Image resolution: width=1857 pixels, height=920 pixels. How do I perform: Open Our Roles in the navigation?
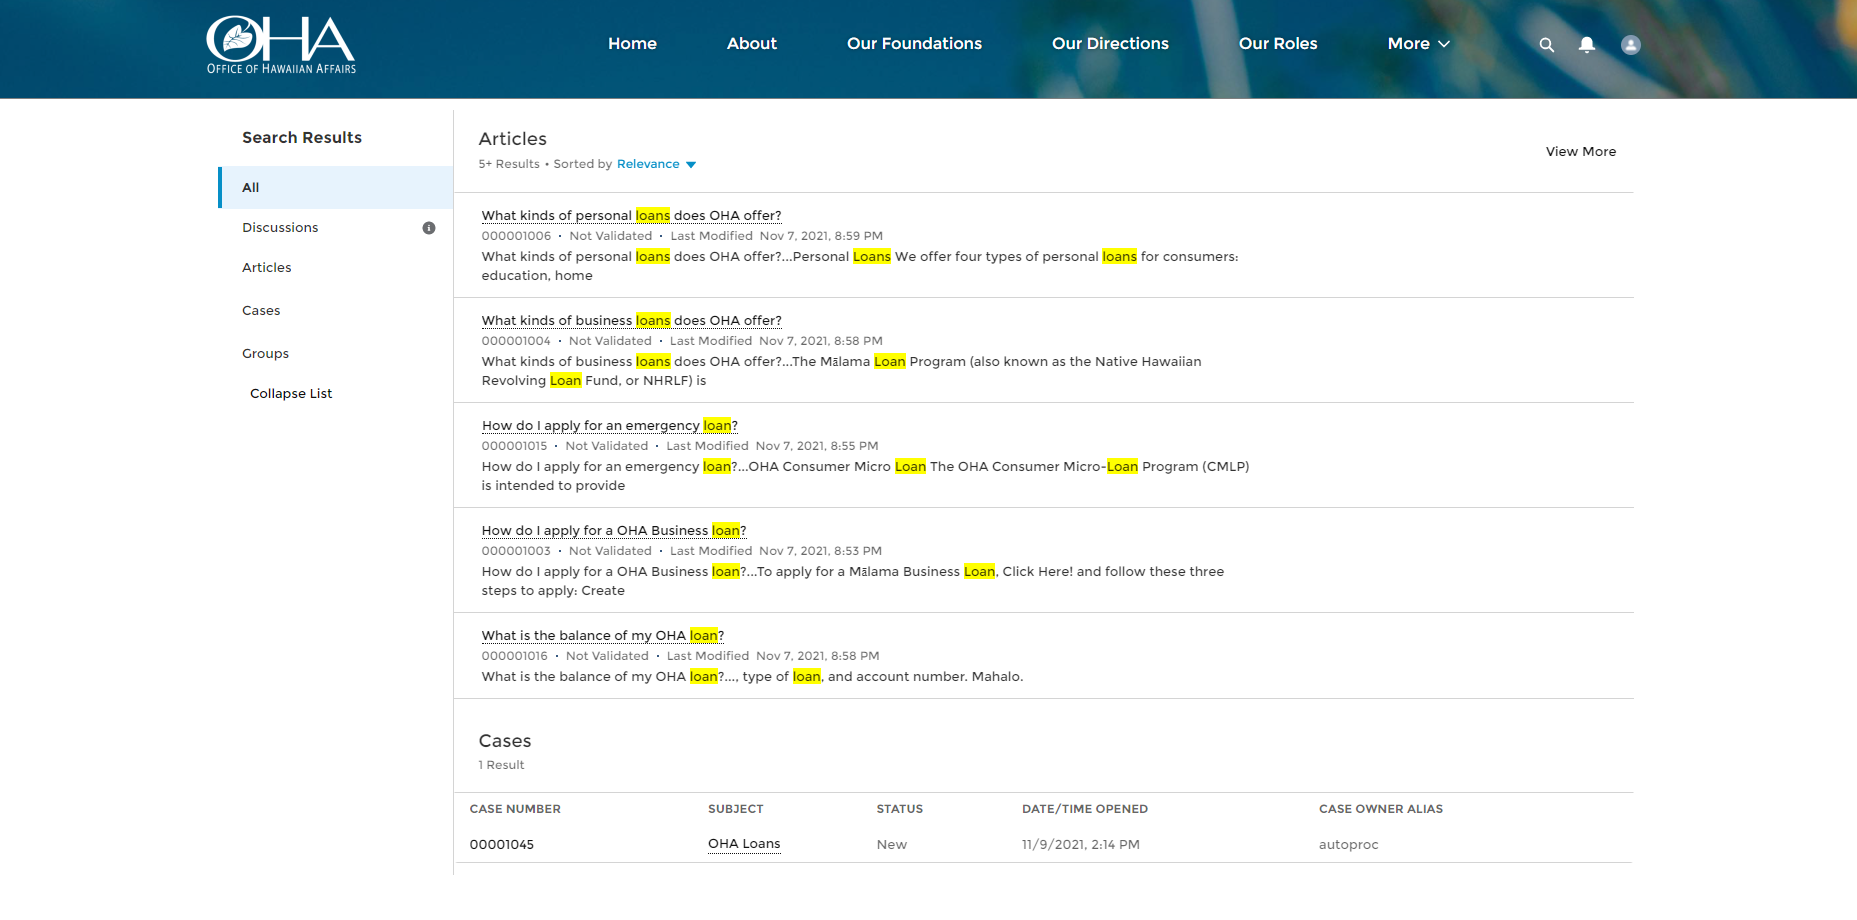pyautogui.click(x=1278, y=44)
